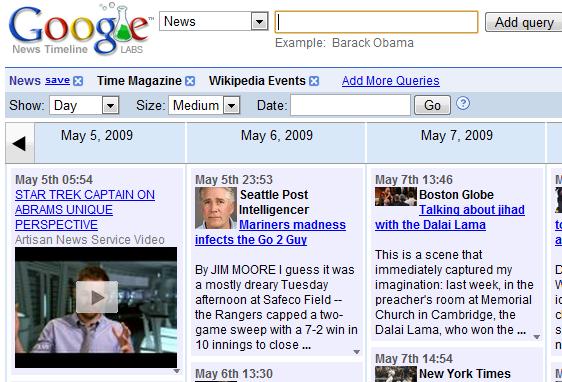Open Mariners madness infects the Go 2 Guy
Image resolution: width=562 pixels, height=382 pixels.
271,232
